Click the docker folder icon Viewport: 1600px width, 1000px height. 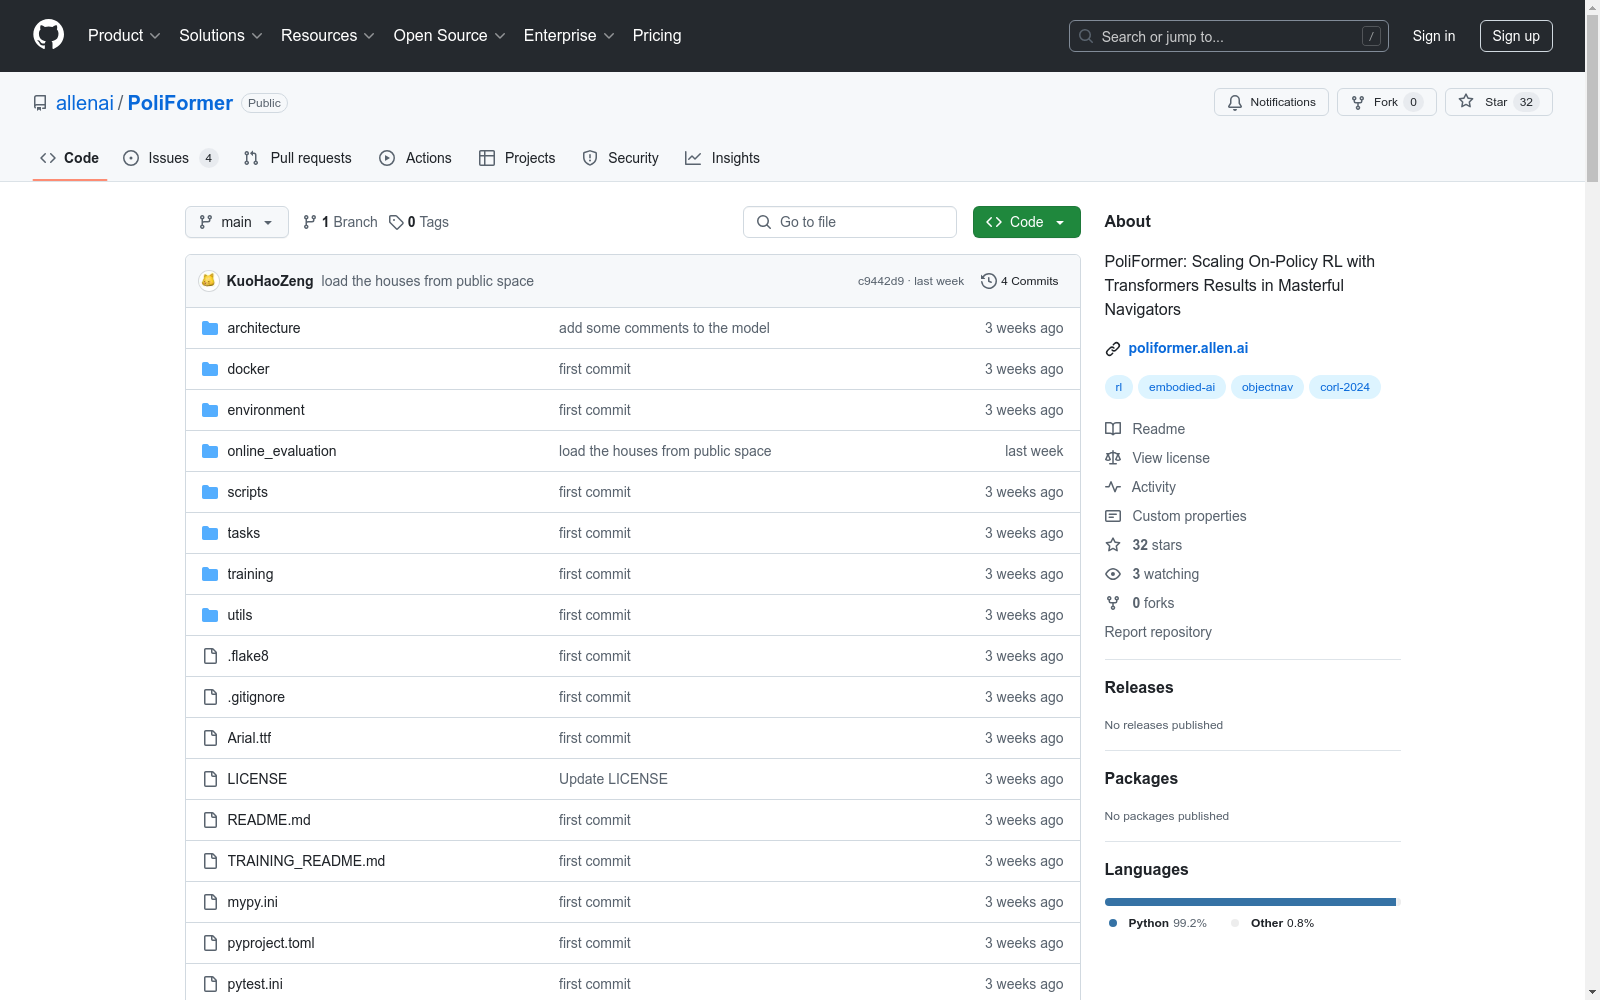click(x=210, y=369)
